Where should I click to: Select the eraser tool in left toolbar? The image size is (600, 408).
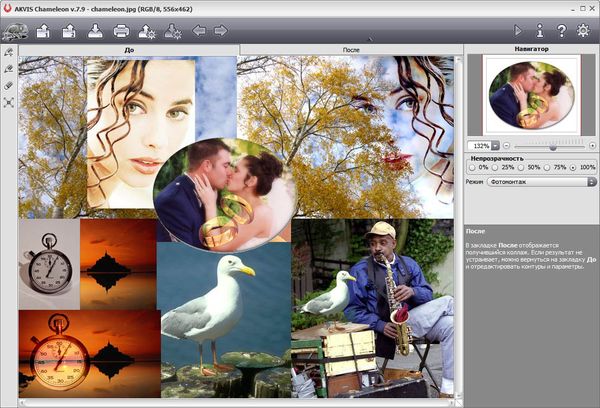point(9,86)
